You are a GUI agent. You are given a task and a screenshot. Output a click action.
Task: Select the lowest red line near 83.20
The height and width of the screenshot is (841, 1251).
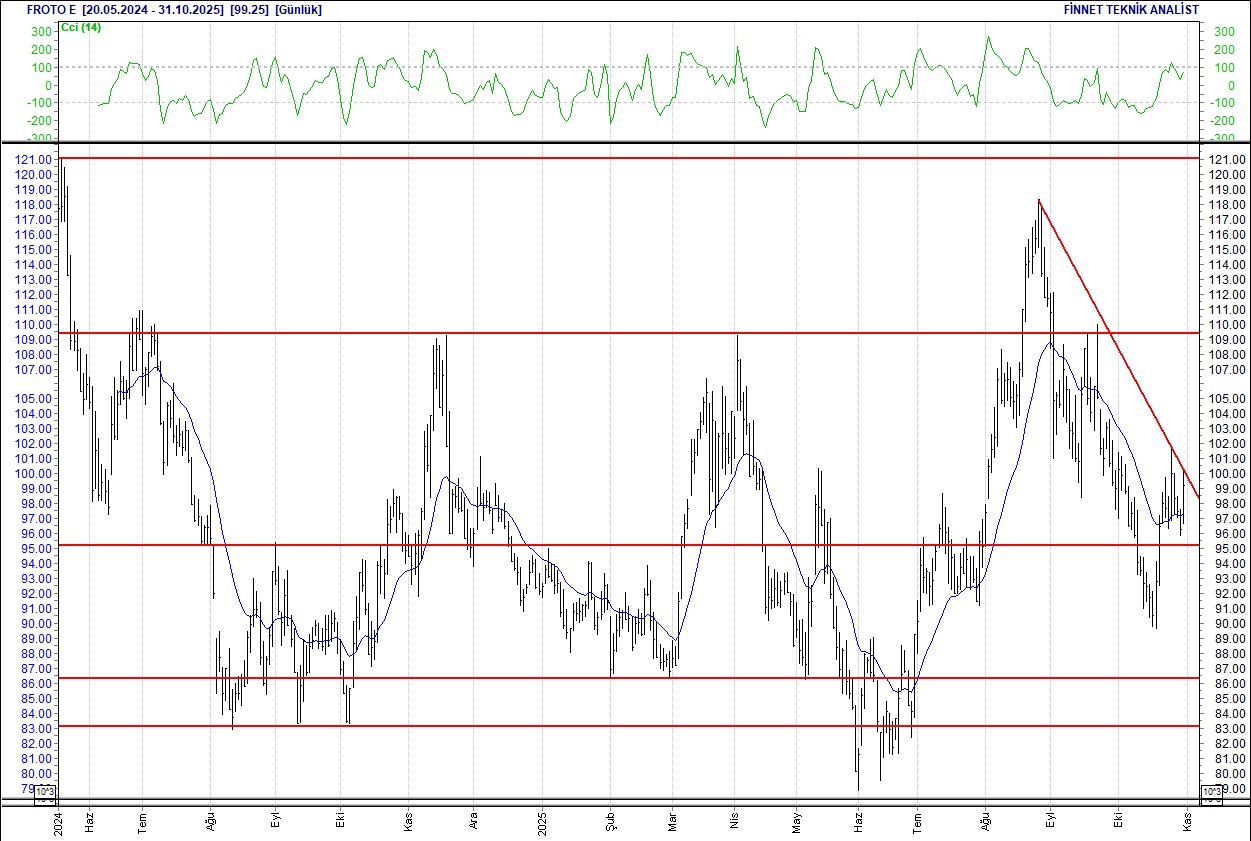point(600,726)
